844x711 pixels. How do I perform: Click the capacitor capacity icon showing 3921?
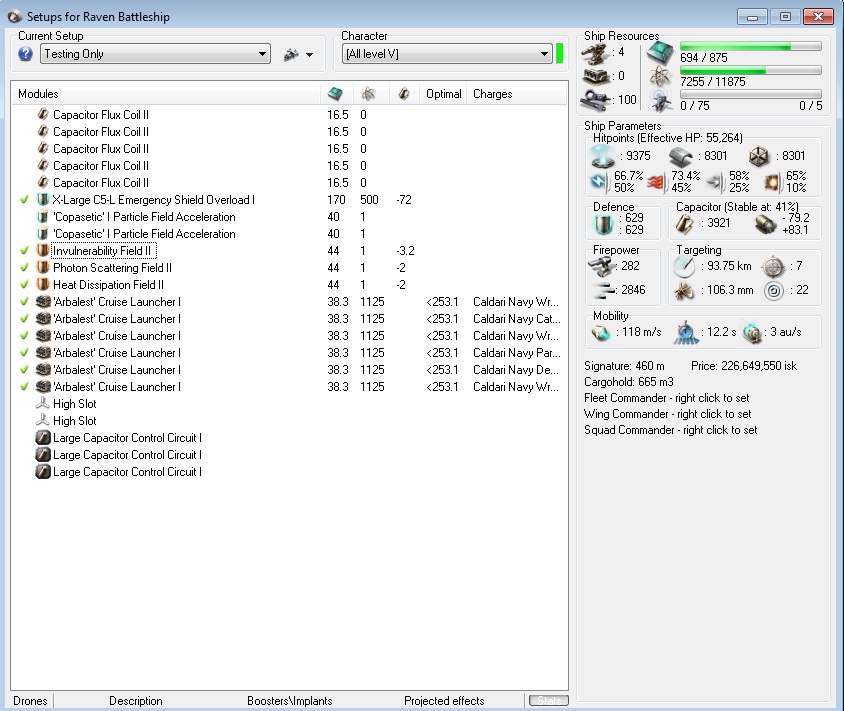(x=685, y=224)
